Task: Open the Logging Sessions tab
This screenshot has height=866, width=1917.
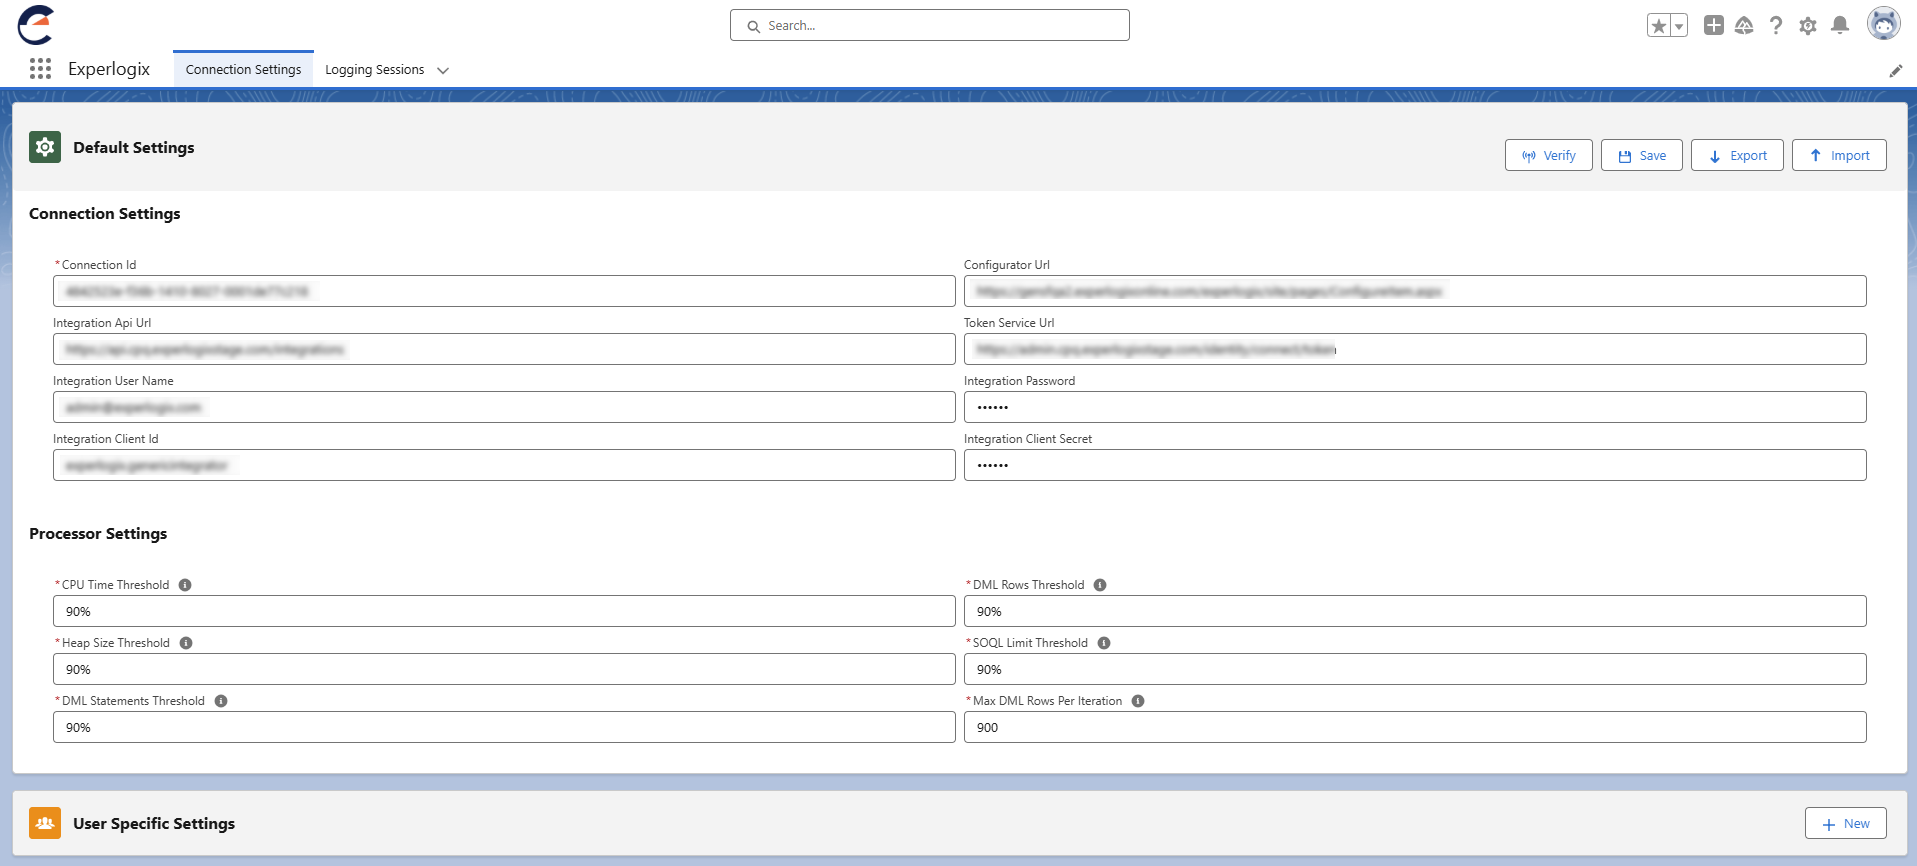Action: coord(374,69)
